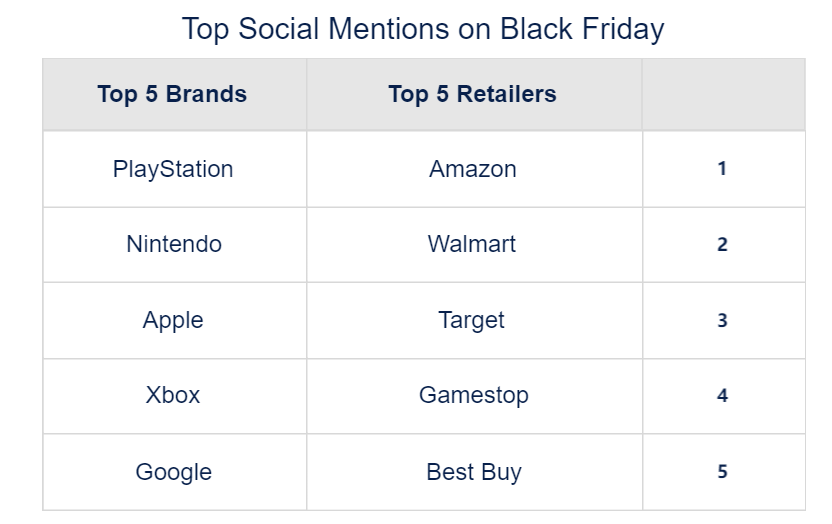832x524 pixels.
Task: Click rank number 3 cell
Action: 722,320
